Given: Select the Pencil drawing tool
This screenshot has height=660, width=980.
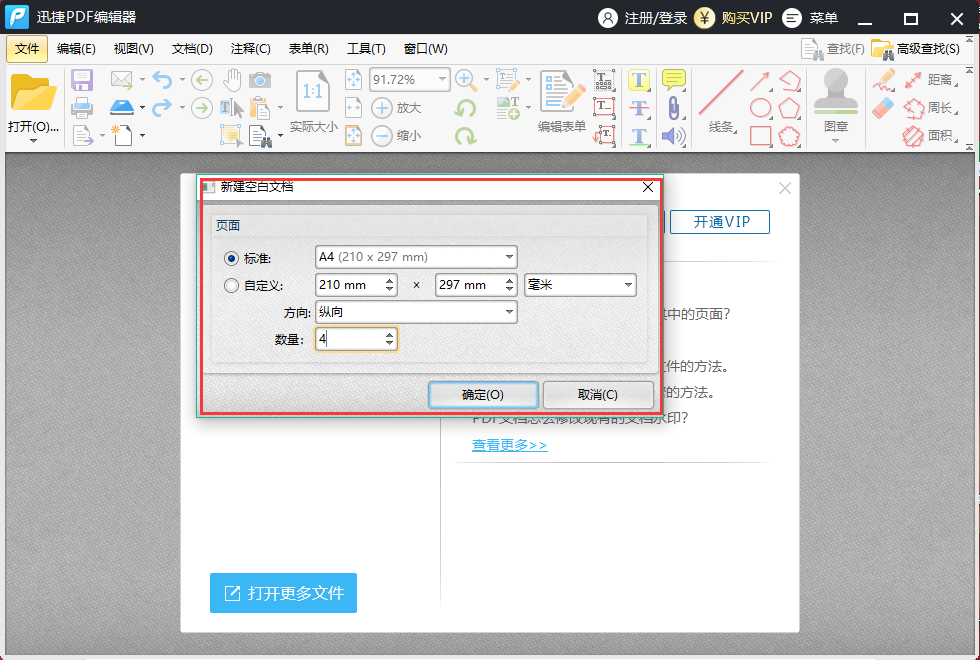Looking at the screenshot, I should [x=884, y=80].
